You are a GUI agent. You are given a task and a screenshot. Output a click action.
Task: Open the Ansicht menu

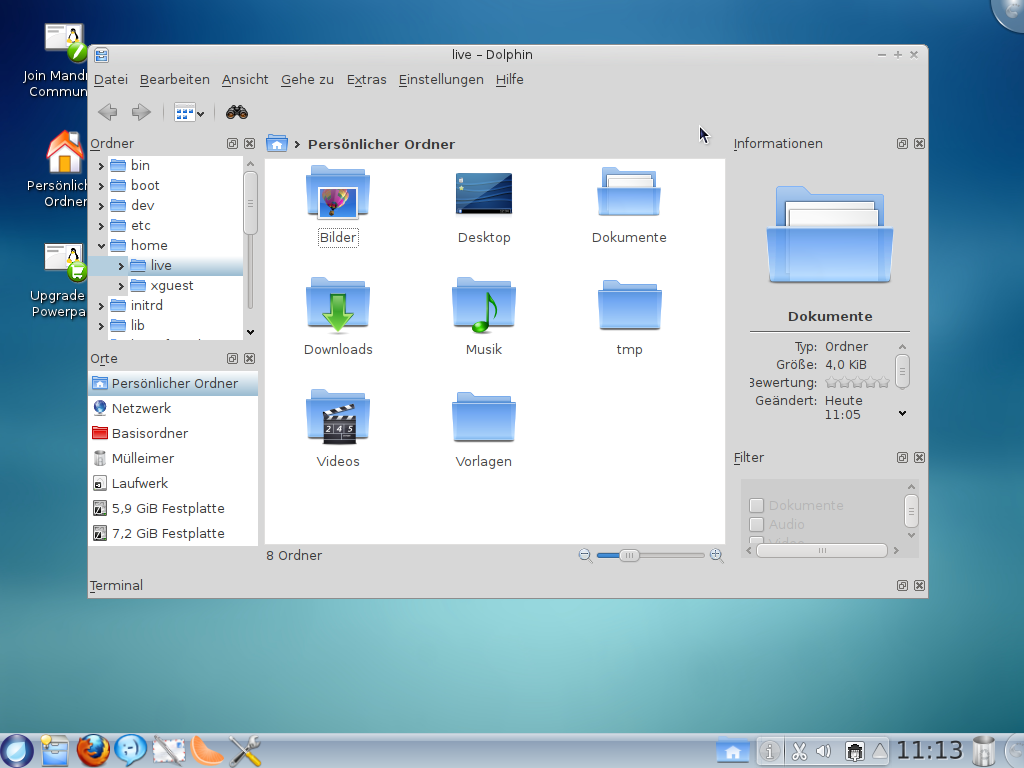[245, 80]
